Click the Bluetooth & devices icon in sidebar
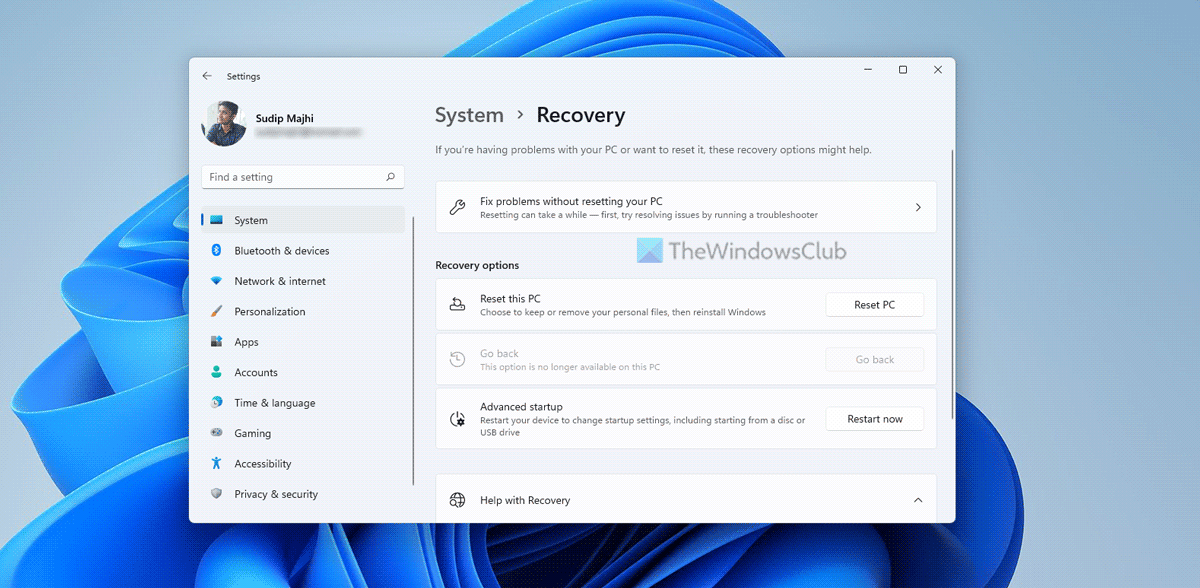 [x=216, y=251]
